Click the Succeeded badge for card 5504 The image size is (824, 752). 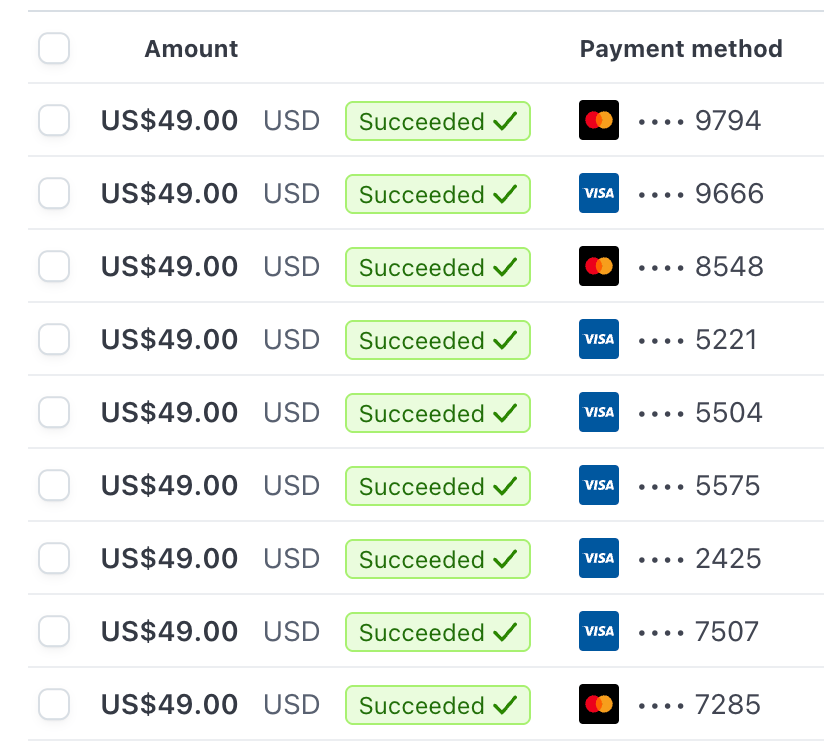[x=438, y=413]
